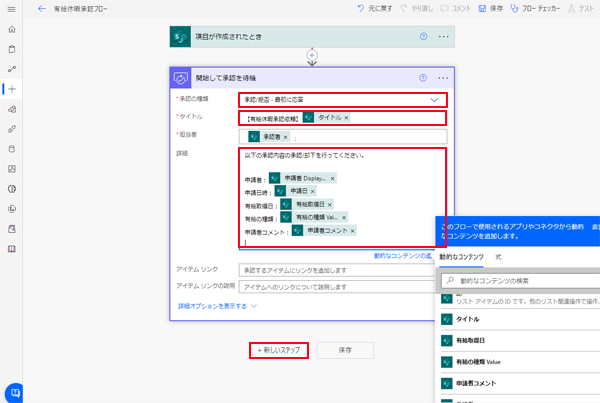Open help on 項目が作成されたとき trigger
The height and width of the screenshot is (403, 600).
[x=423, y=37]
